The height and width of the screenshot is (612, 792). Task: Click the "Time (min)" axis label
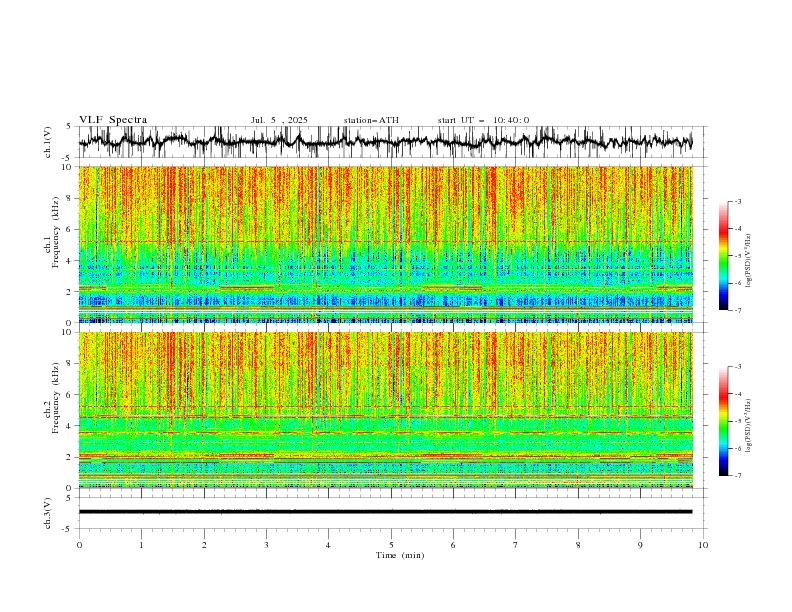[400, 555]
